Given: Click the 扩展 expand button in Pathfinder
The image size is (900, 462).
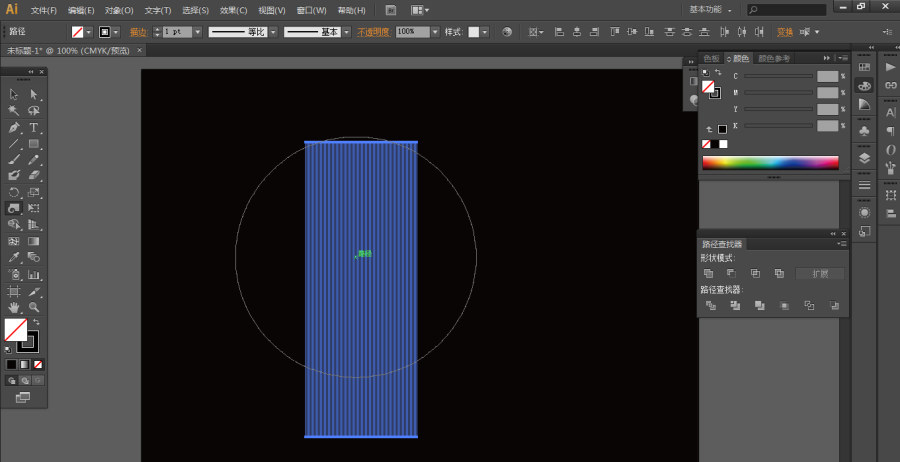Looking at the screenshot, I should (820, 274).
